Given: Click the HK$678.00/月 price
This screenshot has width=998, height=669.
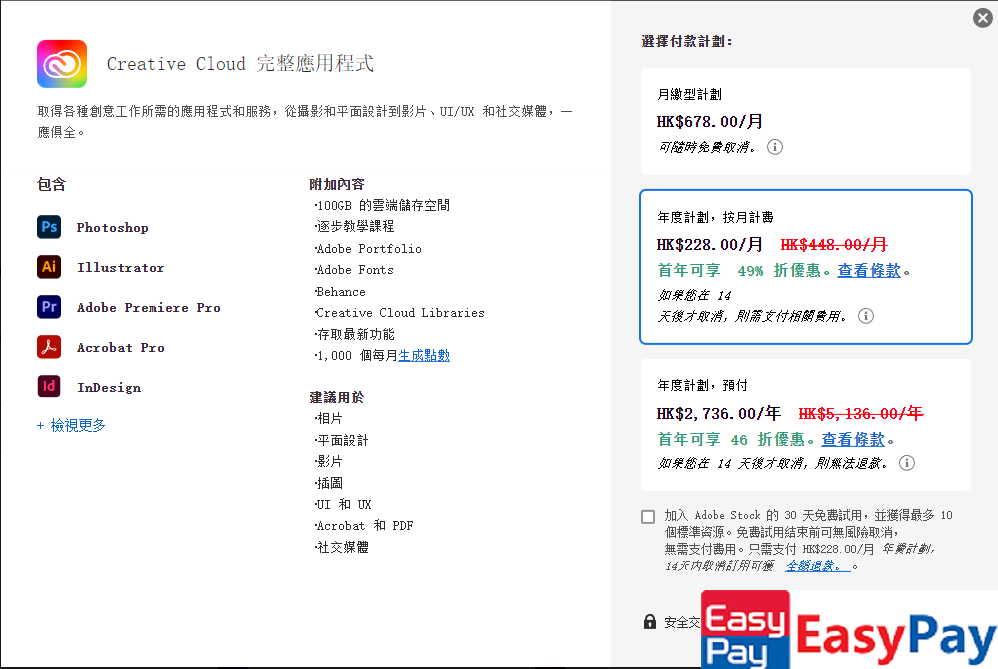Looking at the screenshot, I should pos(710,121).
